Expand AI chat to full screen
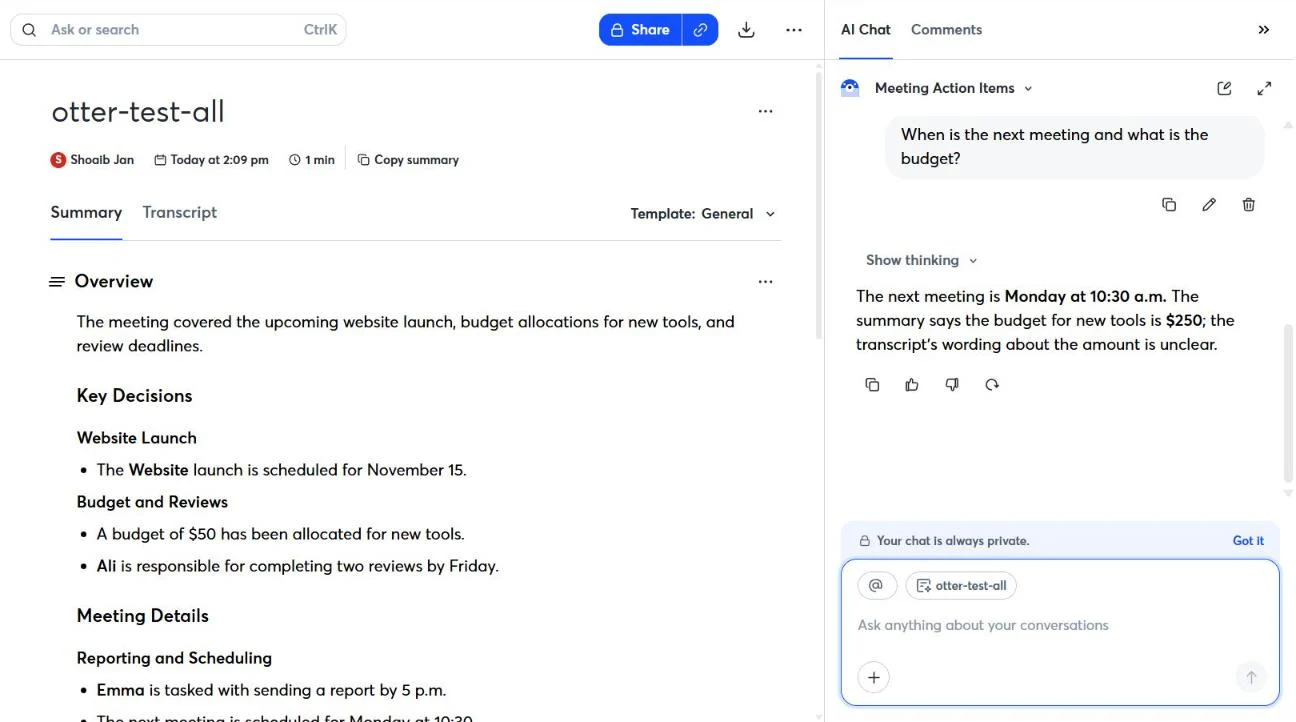Viewport: 1296px width, 722px height. 1264,88
